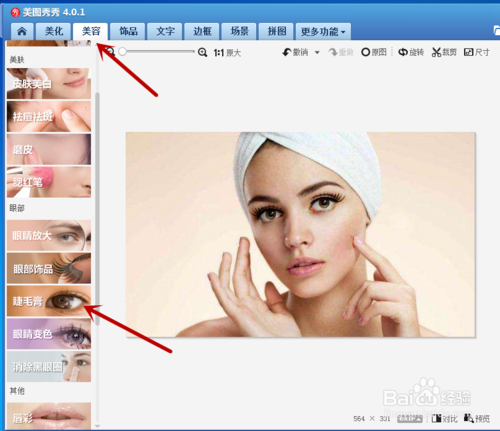The image size is (500, 431).
Task: Show the original image (原图)
Action: (374, 52)
